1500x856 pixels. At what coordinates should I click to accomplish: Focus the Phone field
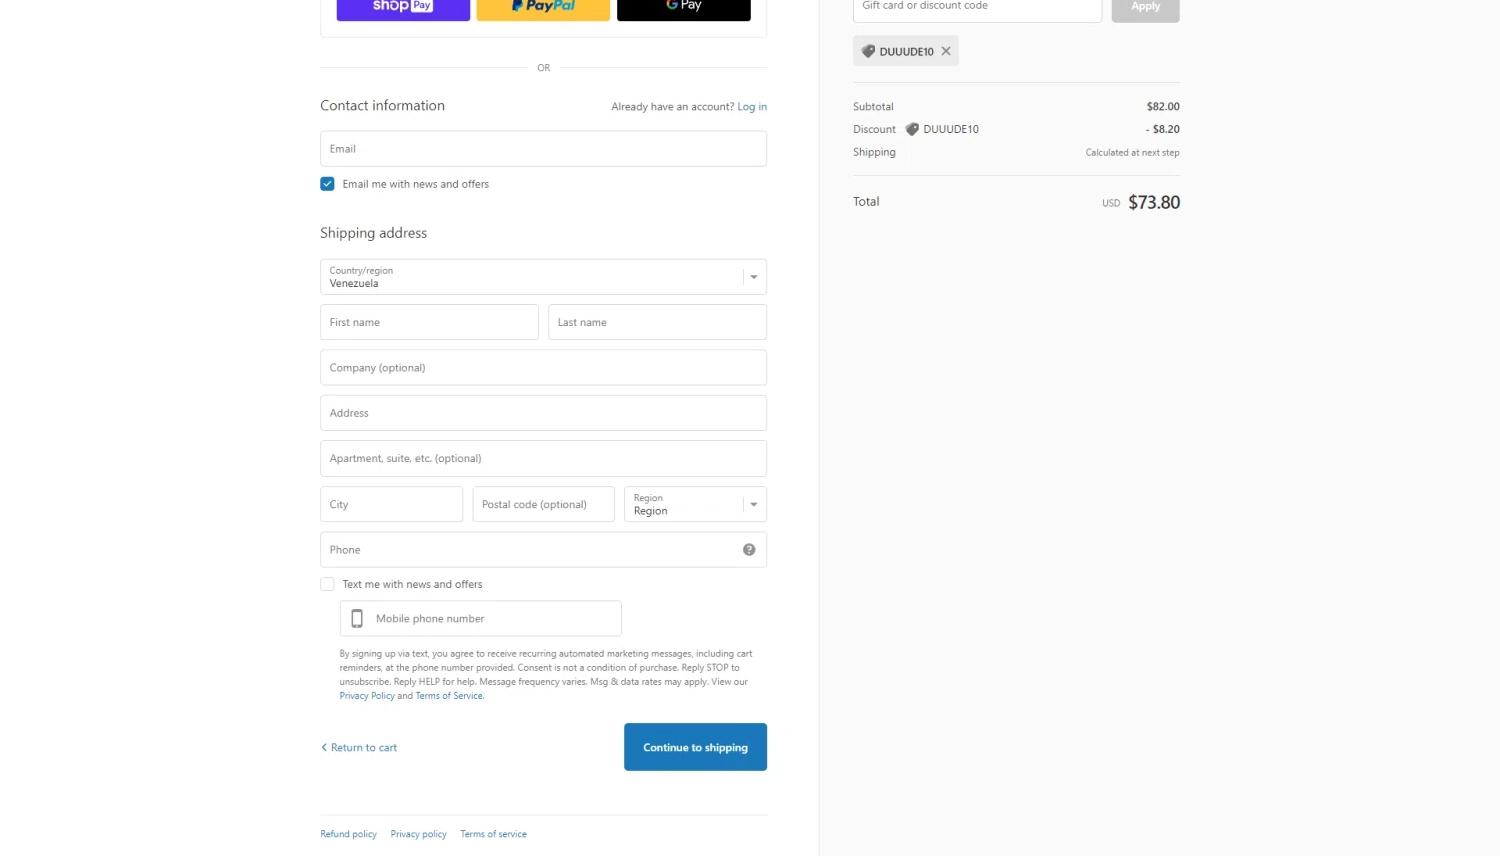point(543,550)
